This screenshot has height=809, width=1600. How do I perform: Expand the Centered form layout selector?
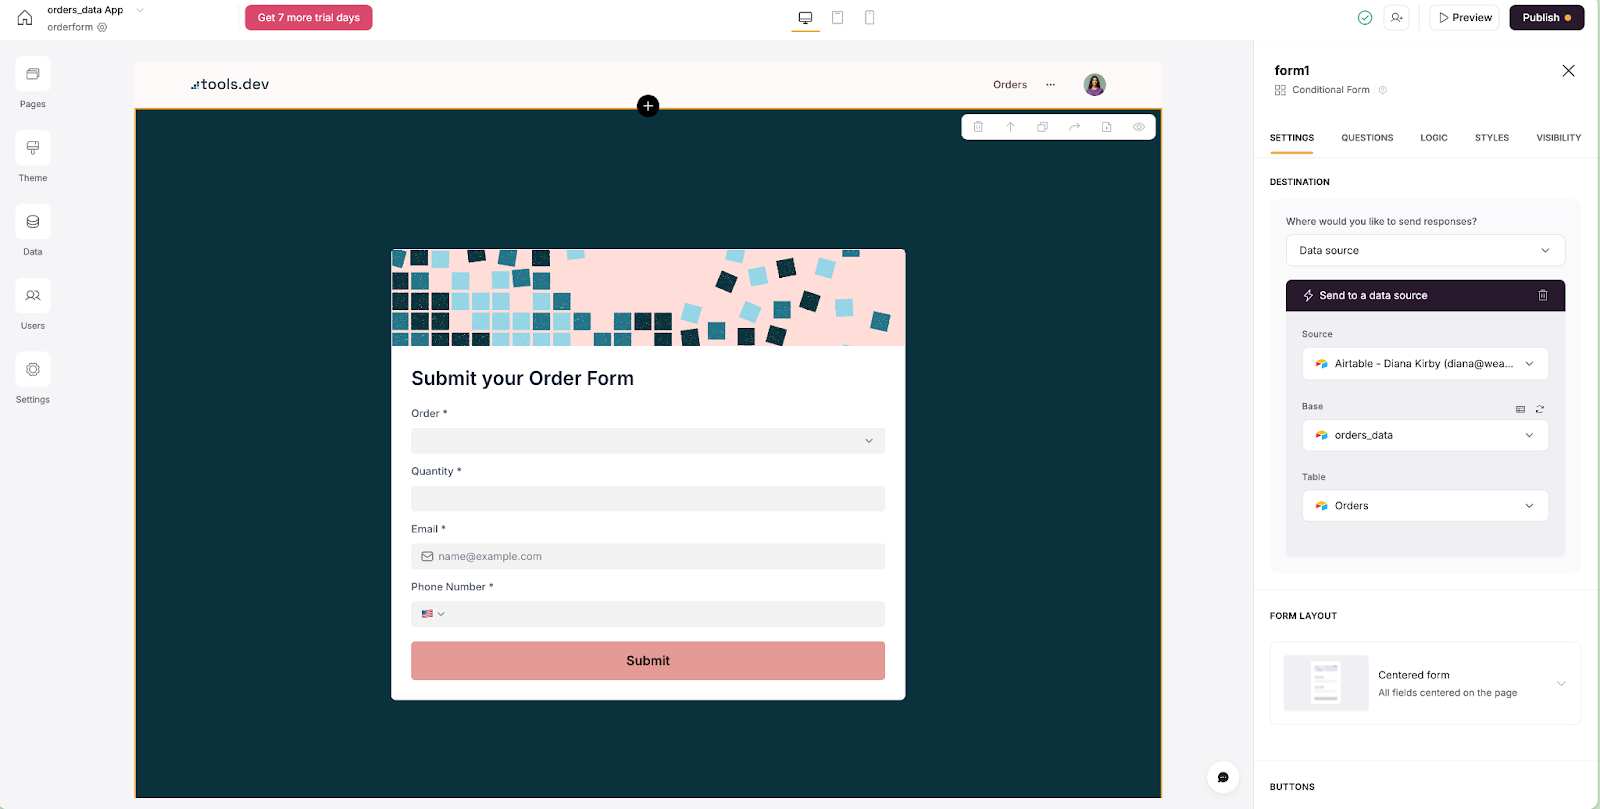tap(1425, 683)
